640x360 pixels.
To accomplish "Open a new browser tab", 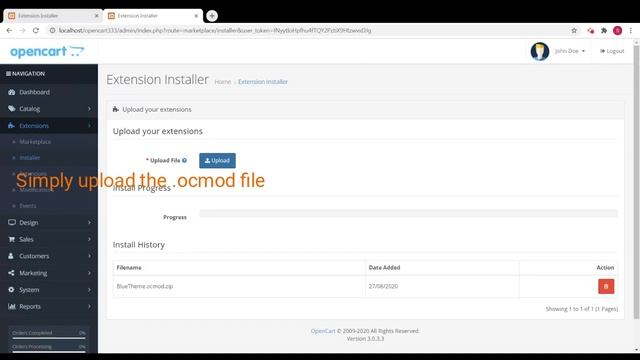I will pyautogui.click(x=212, y=16).
